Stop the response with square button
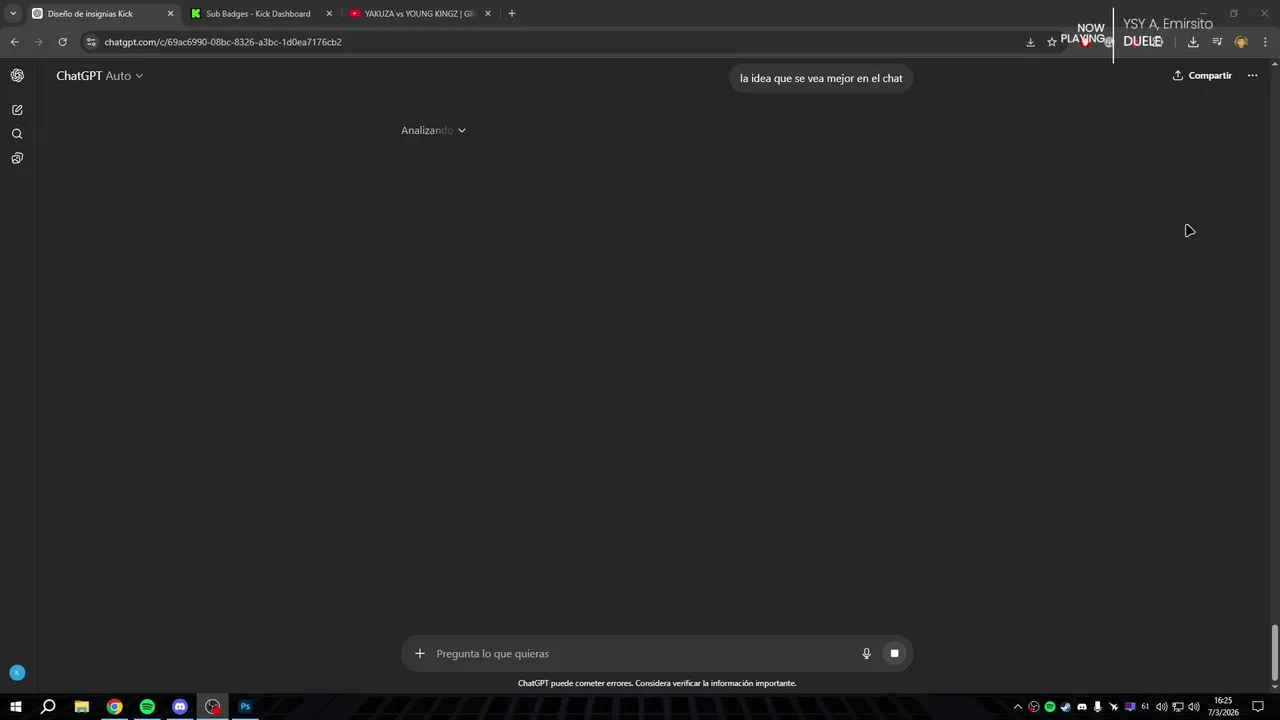Image resolution: width=1280 pixels, height=720 pixels. tap(894, 654)
